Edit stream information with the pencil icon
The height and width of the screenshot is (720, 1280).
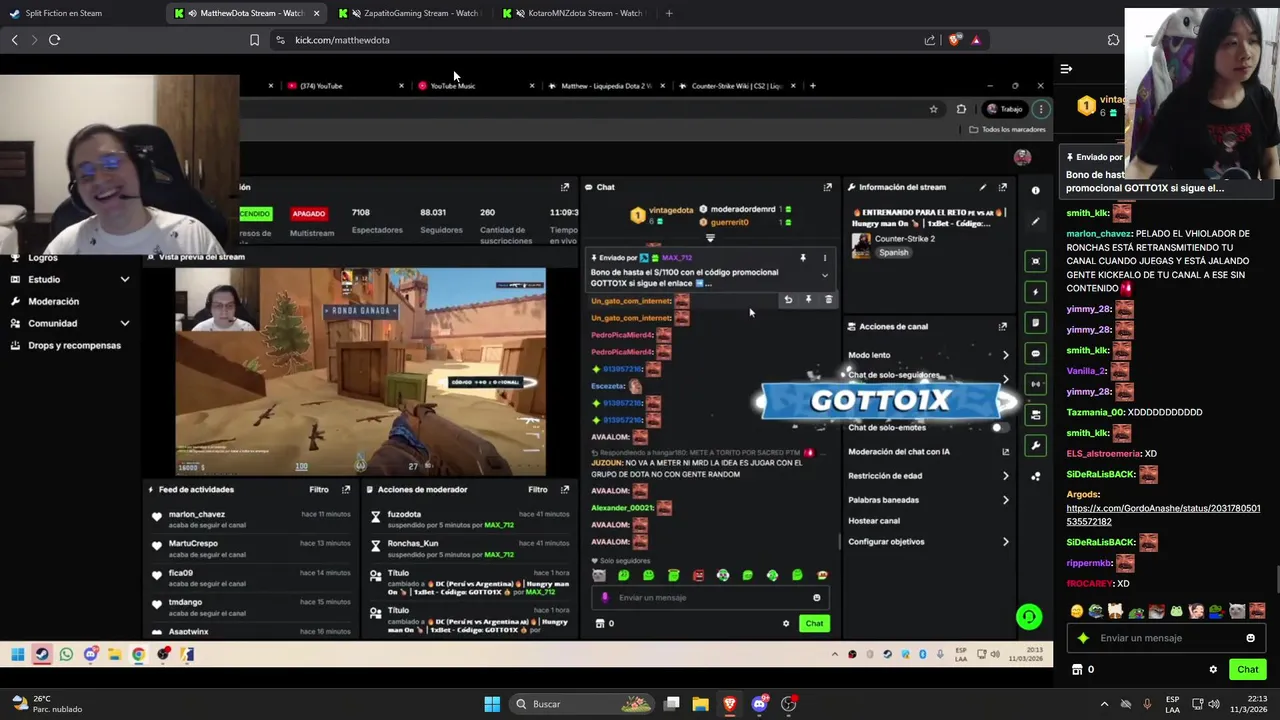tap(983, 187)
